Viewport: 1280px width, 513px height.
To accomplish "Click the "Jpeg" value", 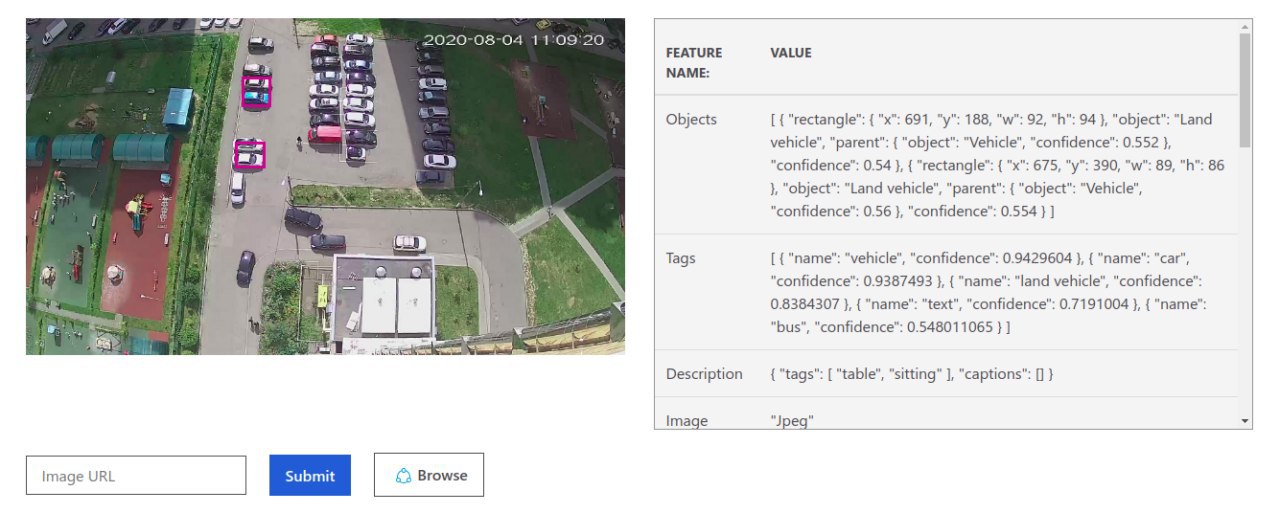I will pos(792,421).
